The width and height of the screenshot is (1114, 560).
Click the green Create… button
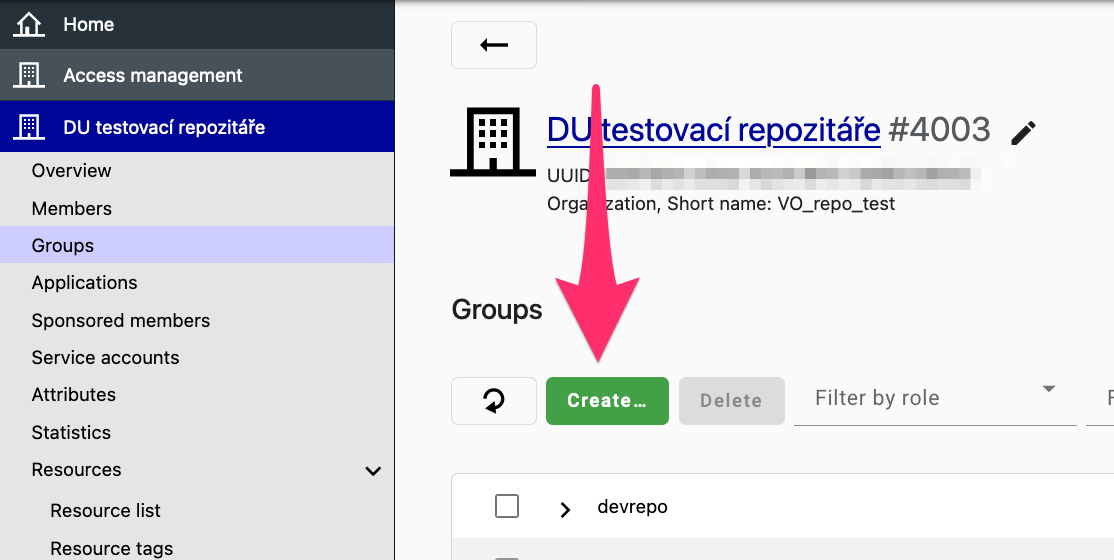(607, 401)
